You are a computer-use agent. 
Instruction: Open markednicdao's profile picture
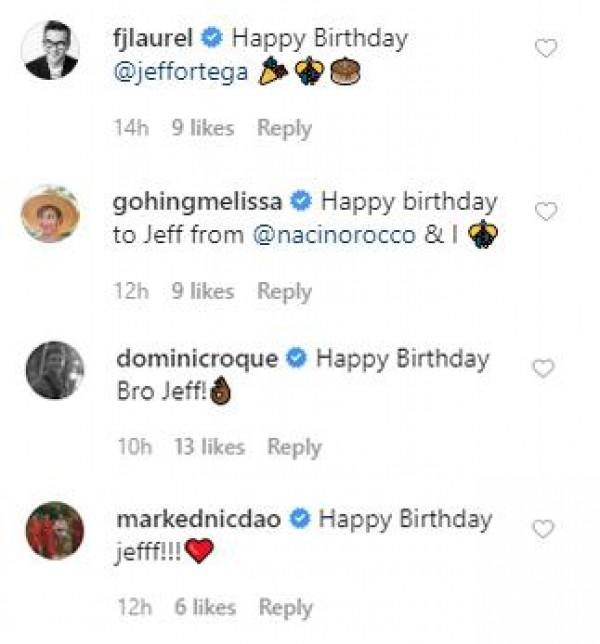[51, 530]
